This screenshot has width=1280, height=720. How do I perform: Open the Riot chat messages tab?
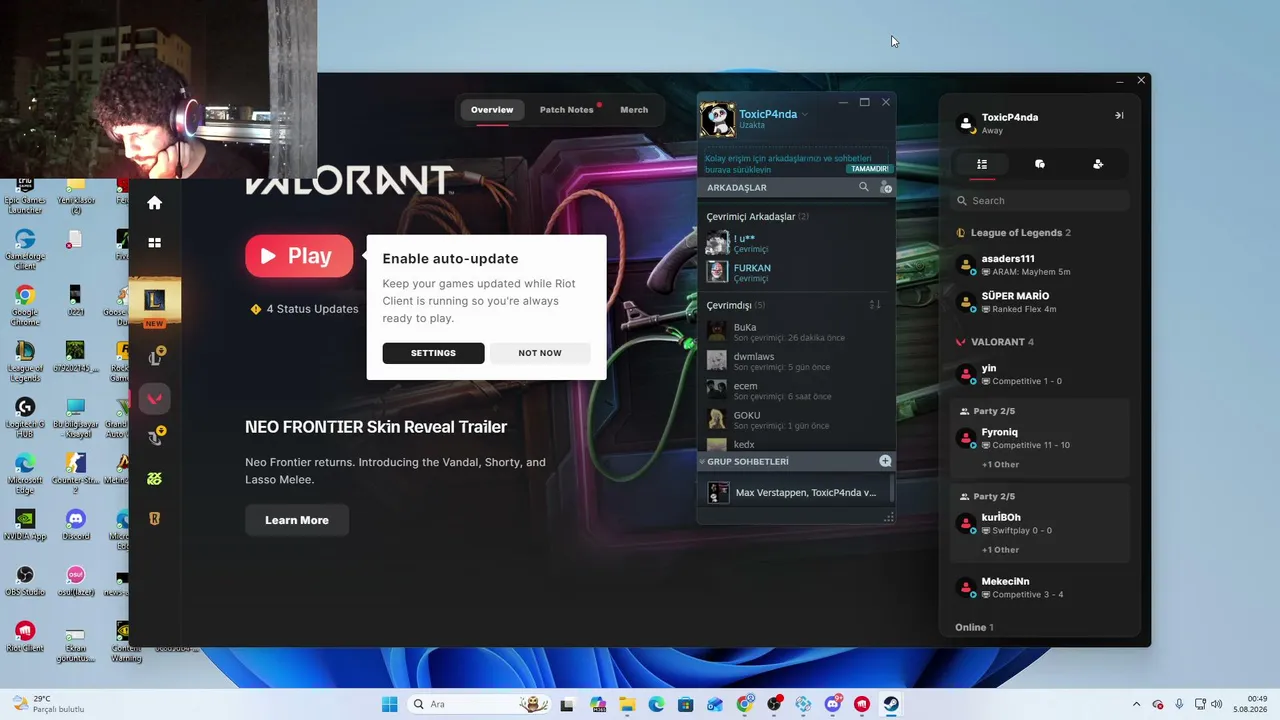tap(1040, 164)
